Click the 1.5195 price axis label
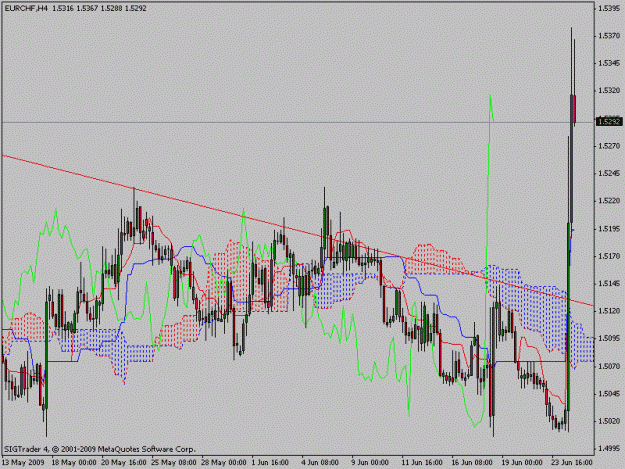The height and width of the screenshot is (469, 625). (609, 229)
